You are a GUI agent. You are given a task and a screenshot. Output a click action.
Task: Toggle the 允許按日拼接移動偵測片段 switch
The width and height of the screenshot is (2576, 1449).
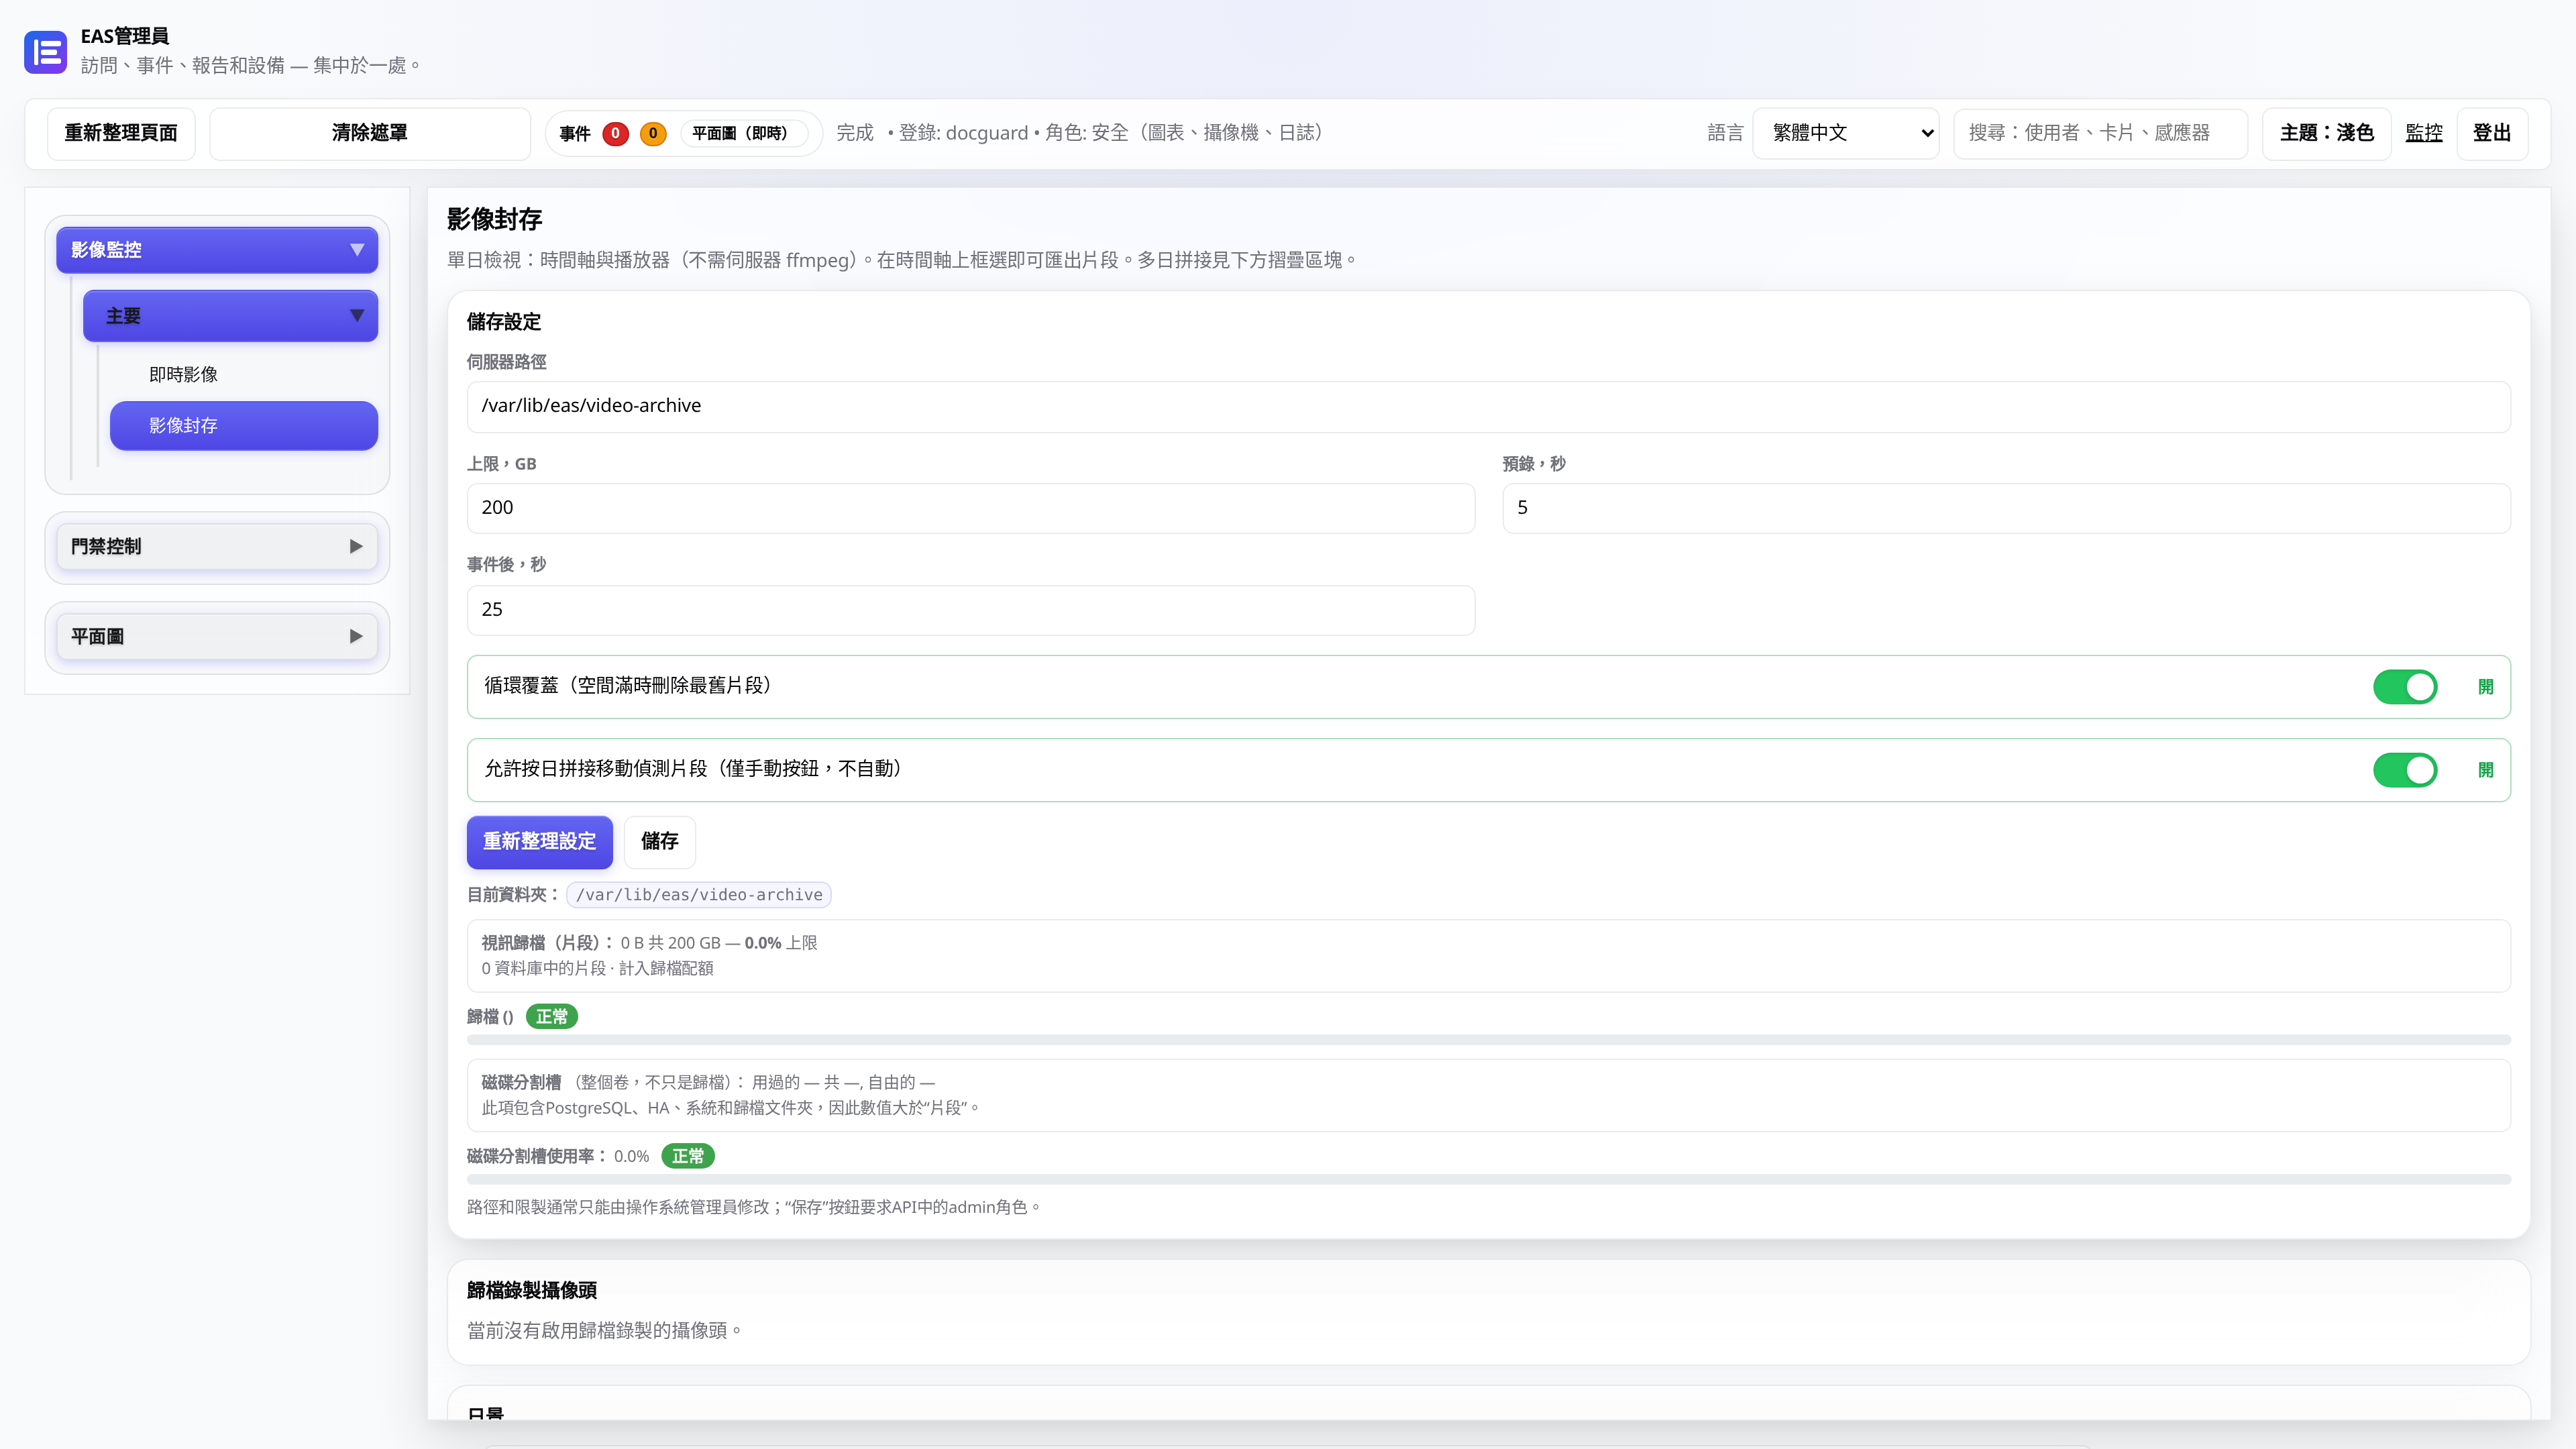tap(2405, 770)
